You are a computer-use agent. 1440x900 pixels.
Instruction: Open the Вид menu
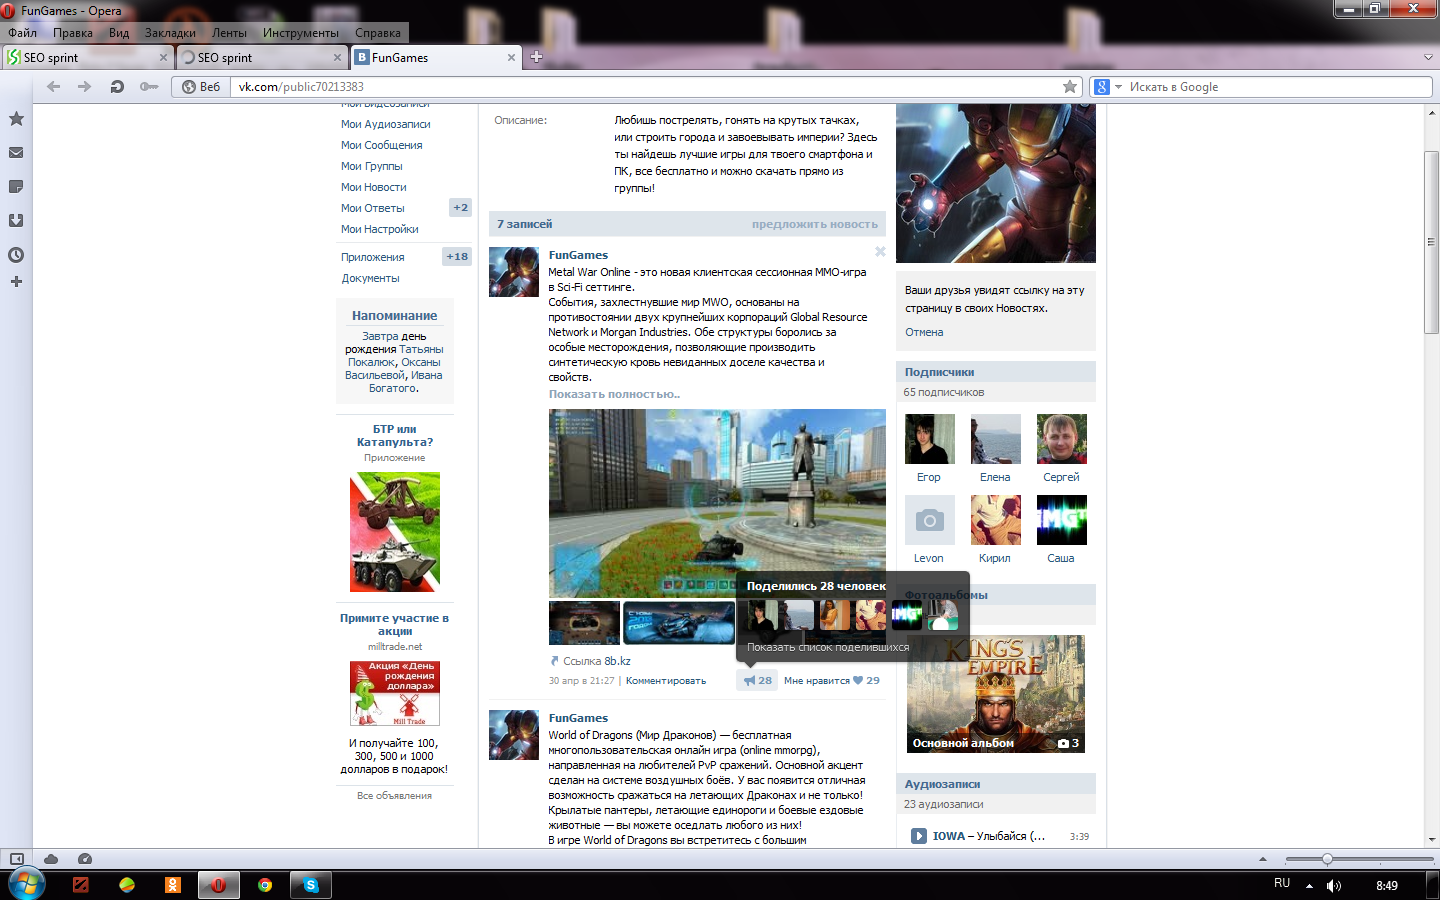click(x=119, y=33)
